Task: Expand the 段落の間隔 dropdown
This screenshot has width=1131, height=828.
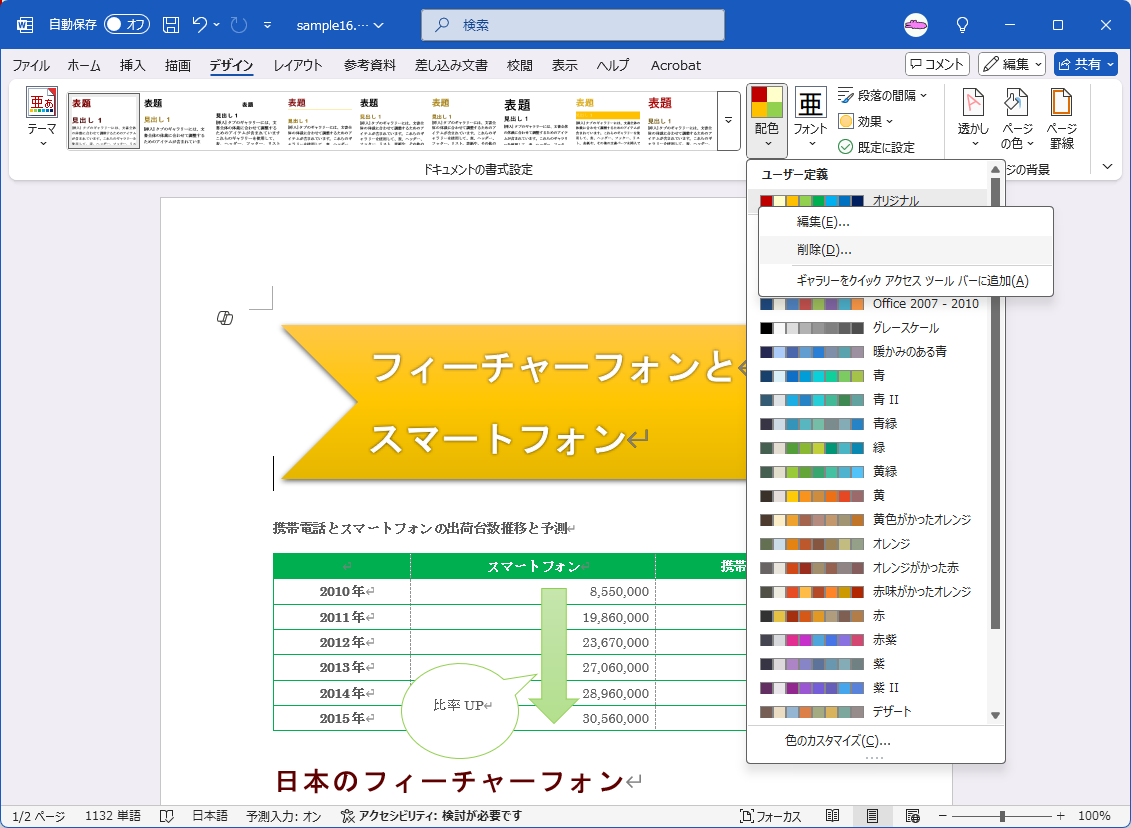Action: 882,95
